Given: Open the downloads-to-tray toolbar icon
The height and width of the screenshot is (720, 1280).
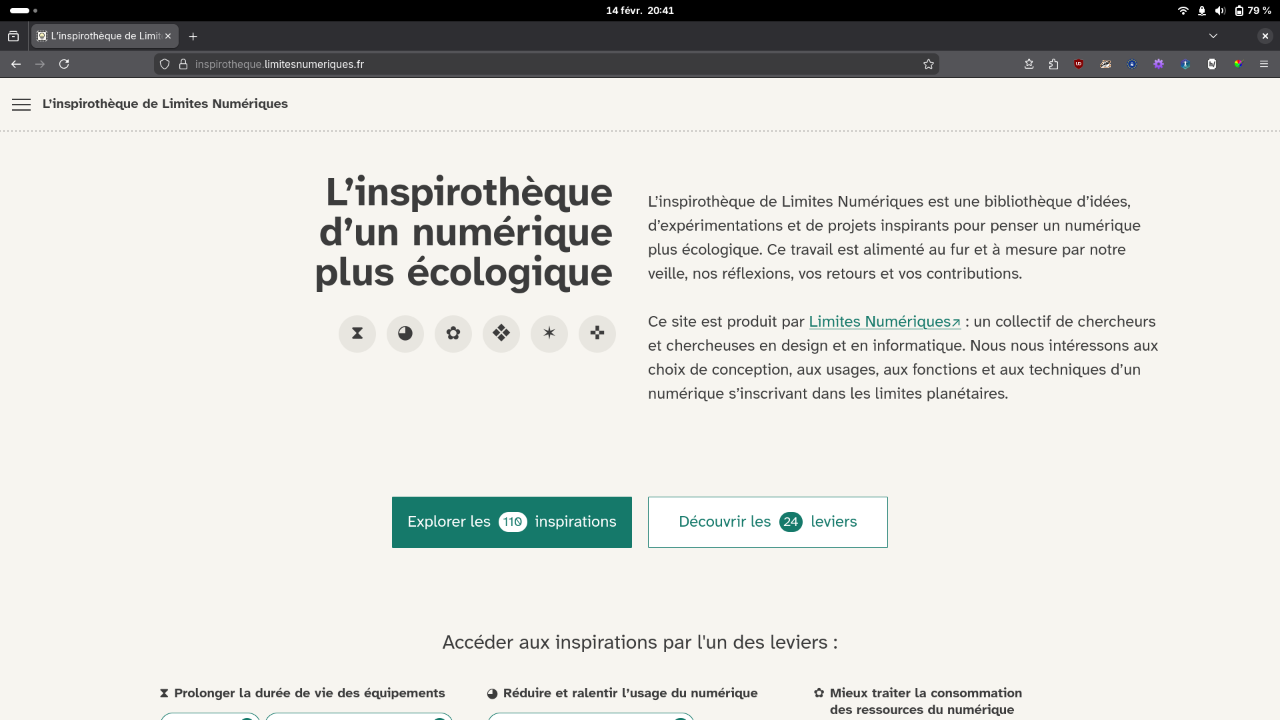Looking at the screenshot, I should tap(1029, 64).
